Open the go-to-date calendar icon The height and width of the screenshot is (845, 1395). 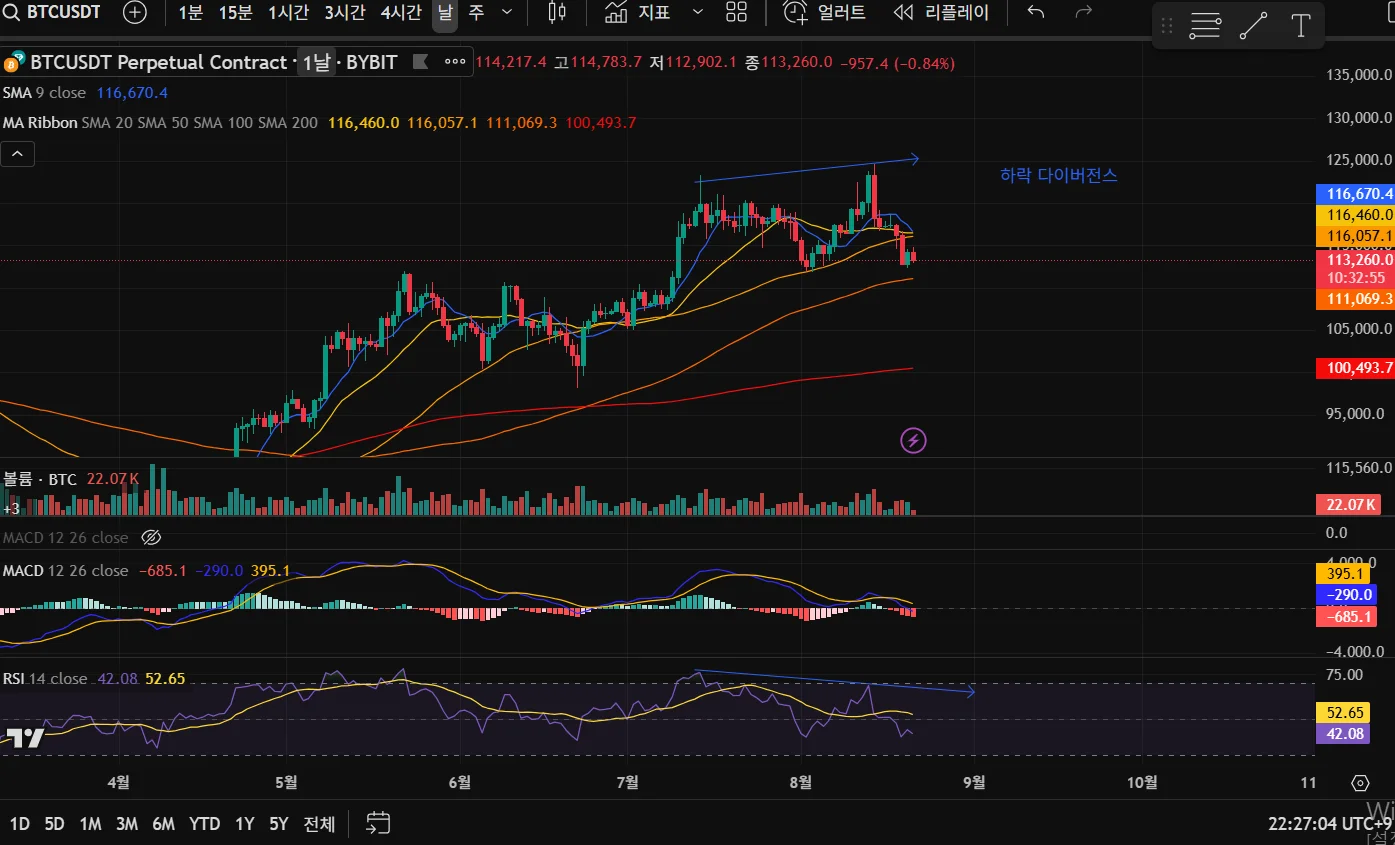[378, 824]
